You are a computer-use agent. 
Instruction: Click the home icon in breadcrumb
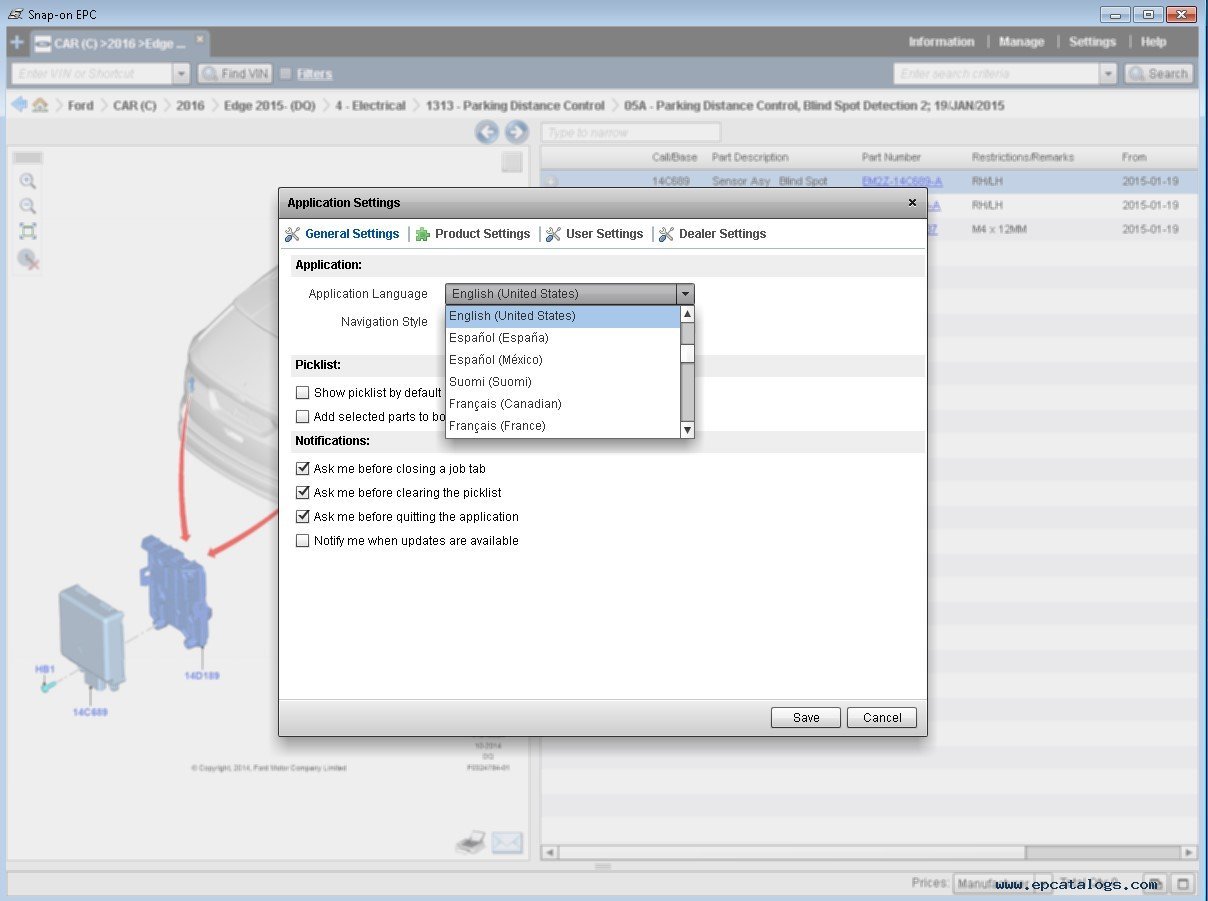coord(40,105)
